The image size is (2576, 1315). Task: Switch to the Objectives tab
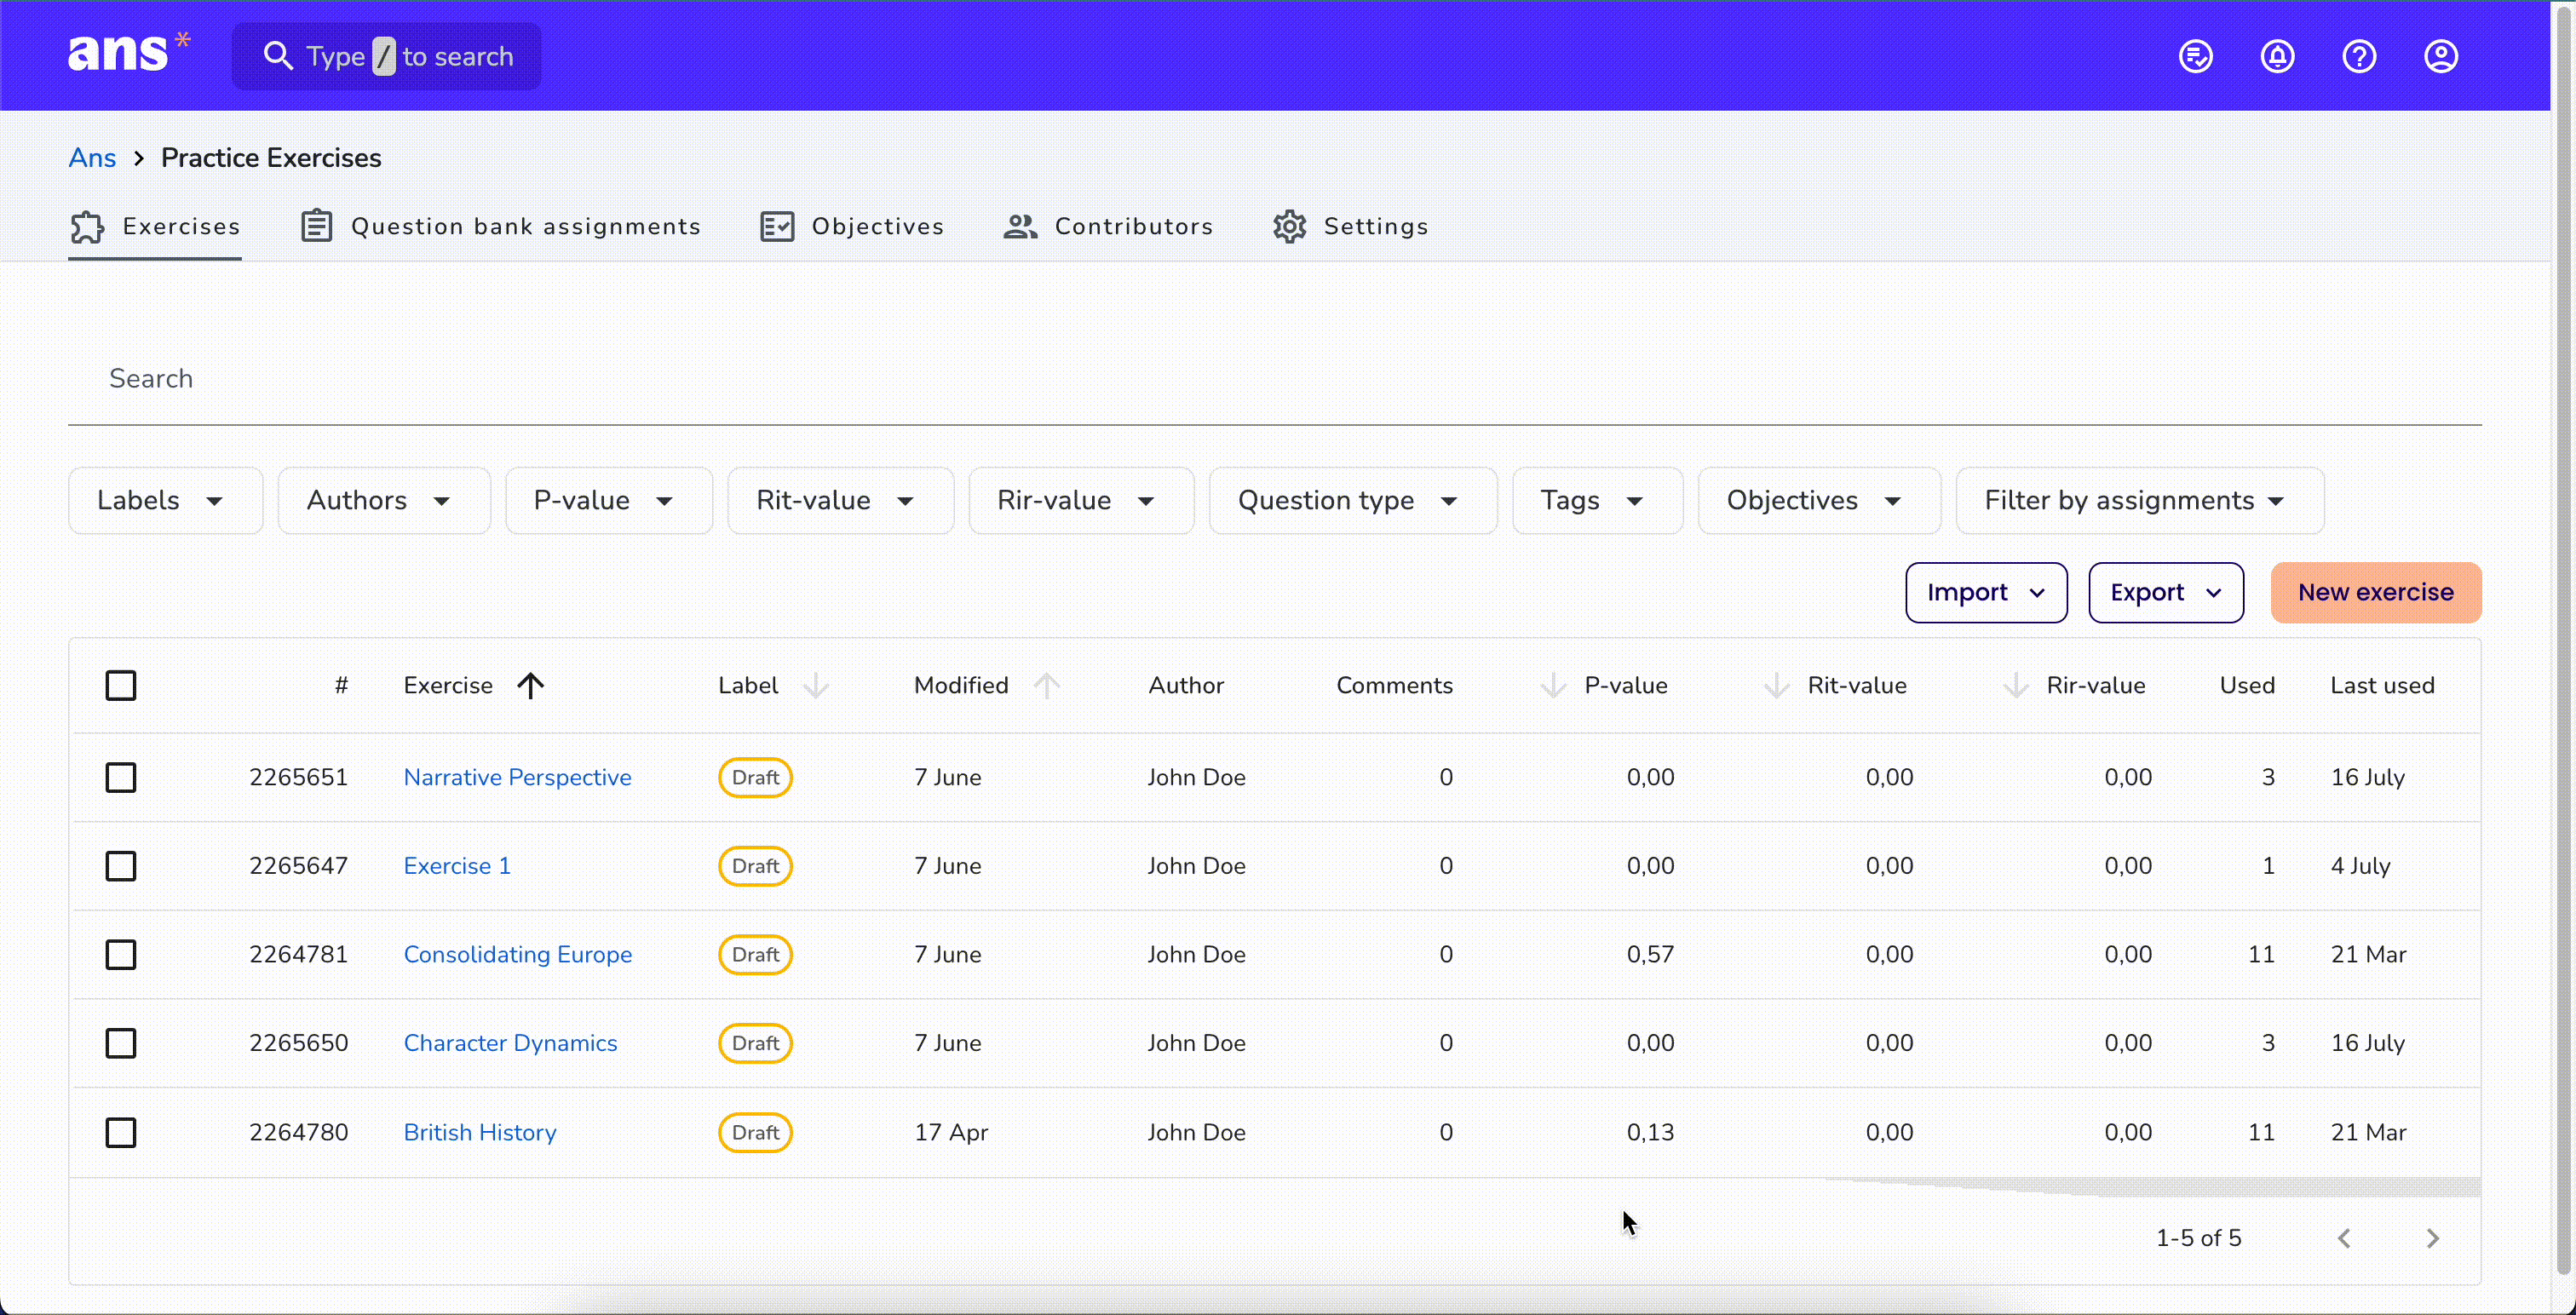click(852, 226)
